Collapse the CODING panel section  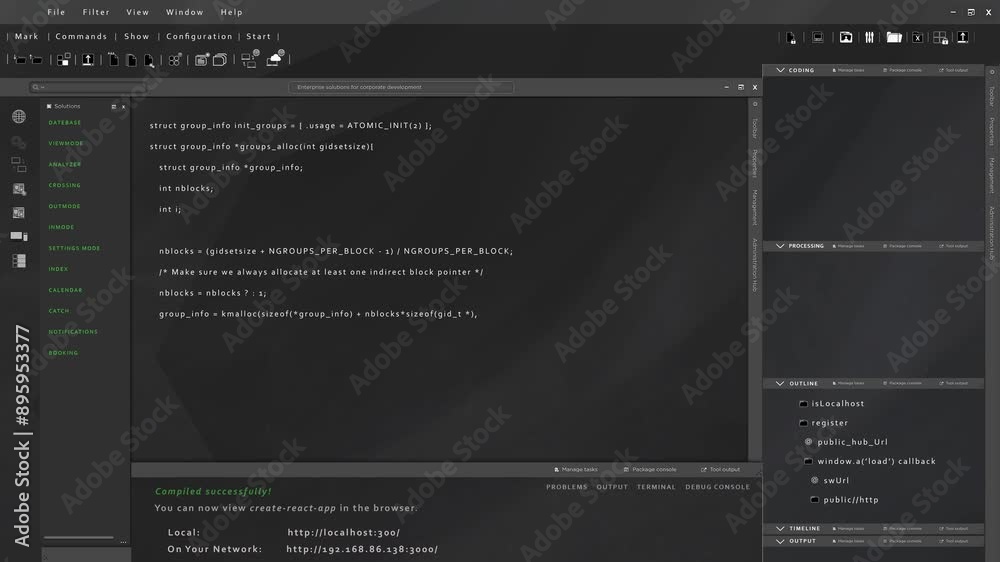[x=780, y=70]
